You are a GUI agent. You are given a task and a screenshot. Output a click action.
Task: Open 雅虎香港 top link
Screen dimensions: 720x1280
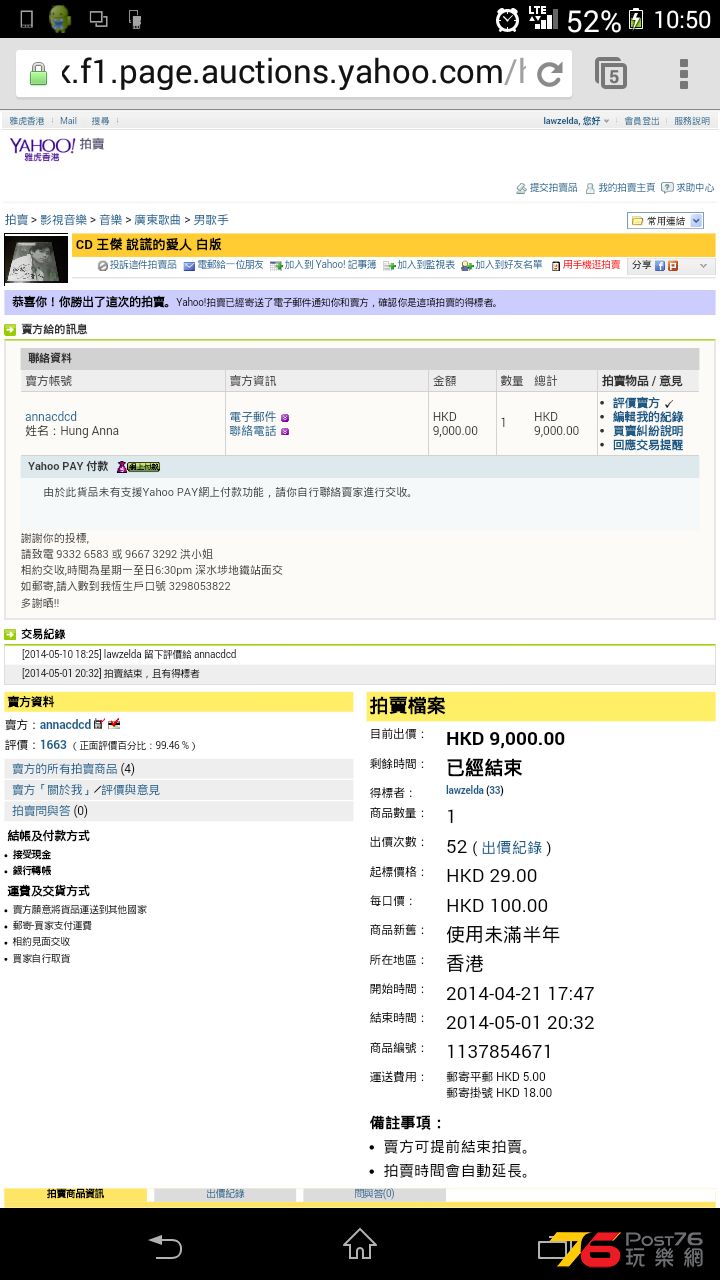click(27, 121)
